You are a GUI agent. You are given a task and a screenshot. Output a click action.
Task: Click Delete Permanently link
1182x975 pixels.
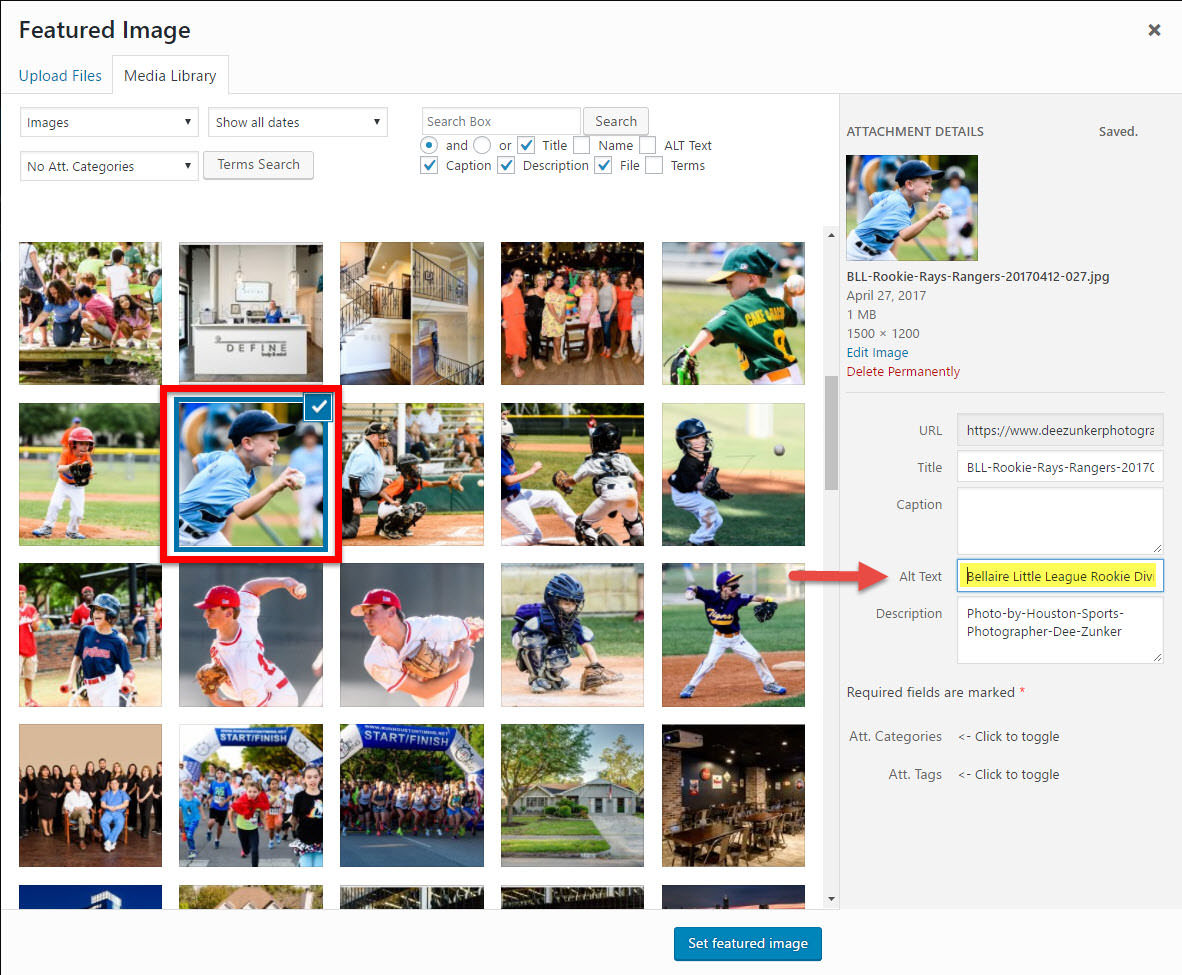903,372
